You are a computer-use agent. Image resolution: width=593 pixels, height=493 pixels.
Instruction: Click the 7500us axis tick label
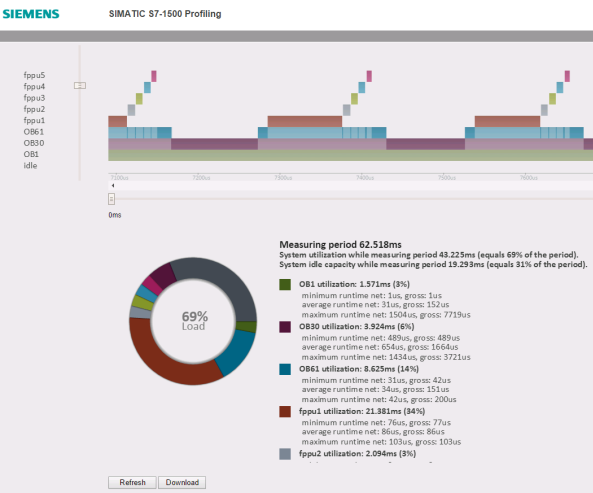tap(447, 177)
